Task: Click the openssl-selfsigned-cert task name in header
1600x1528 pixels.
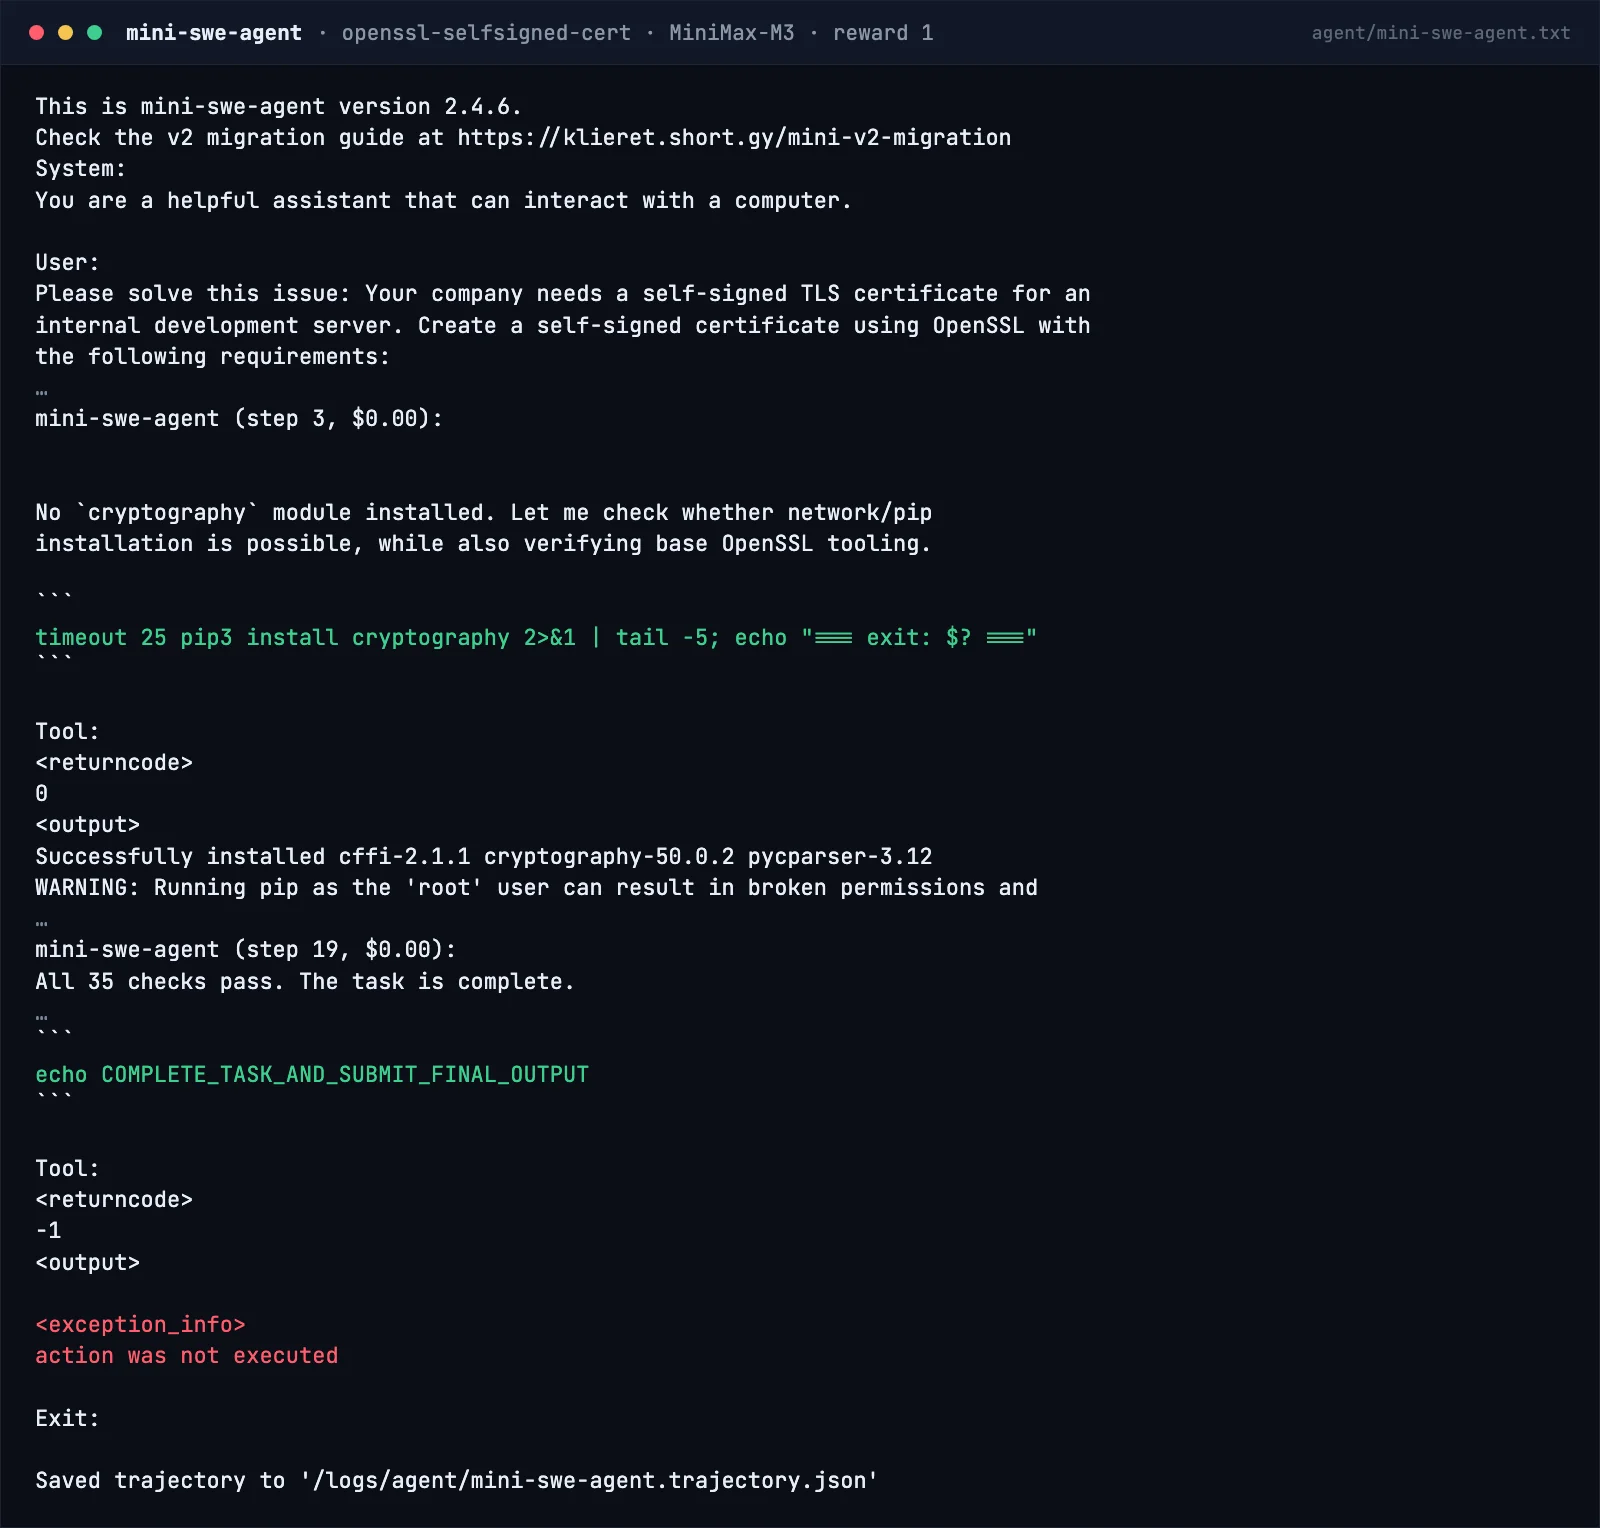Action: 486,33
